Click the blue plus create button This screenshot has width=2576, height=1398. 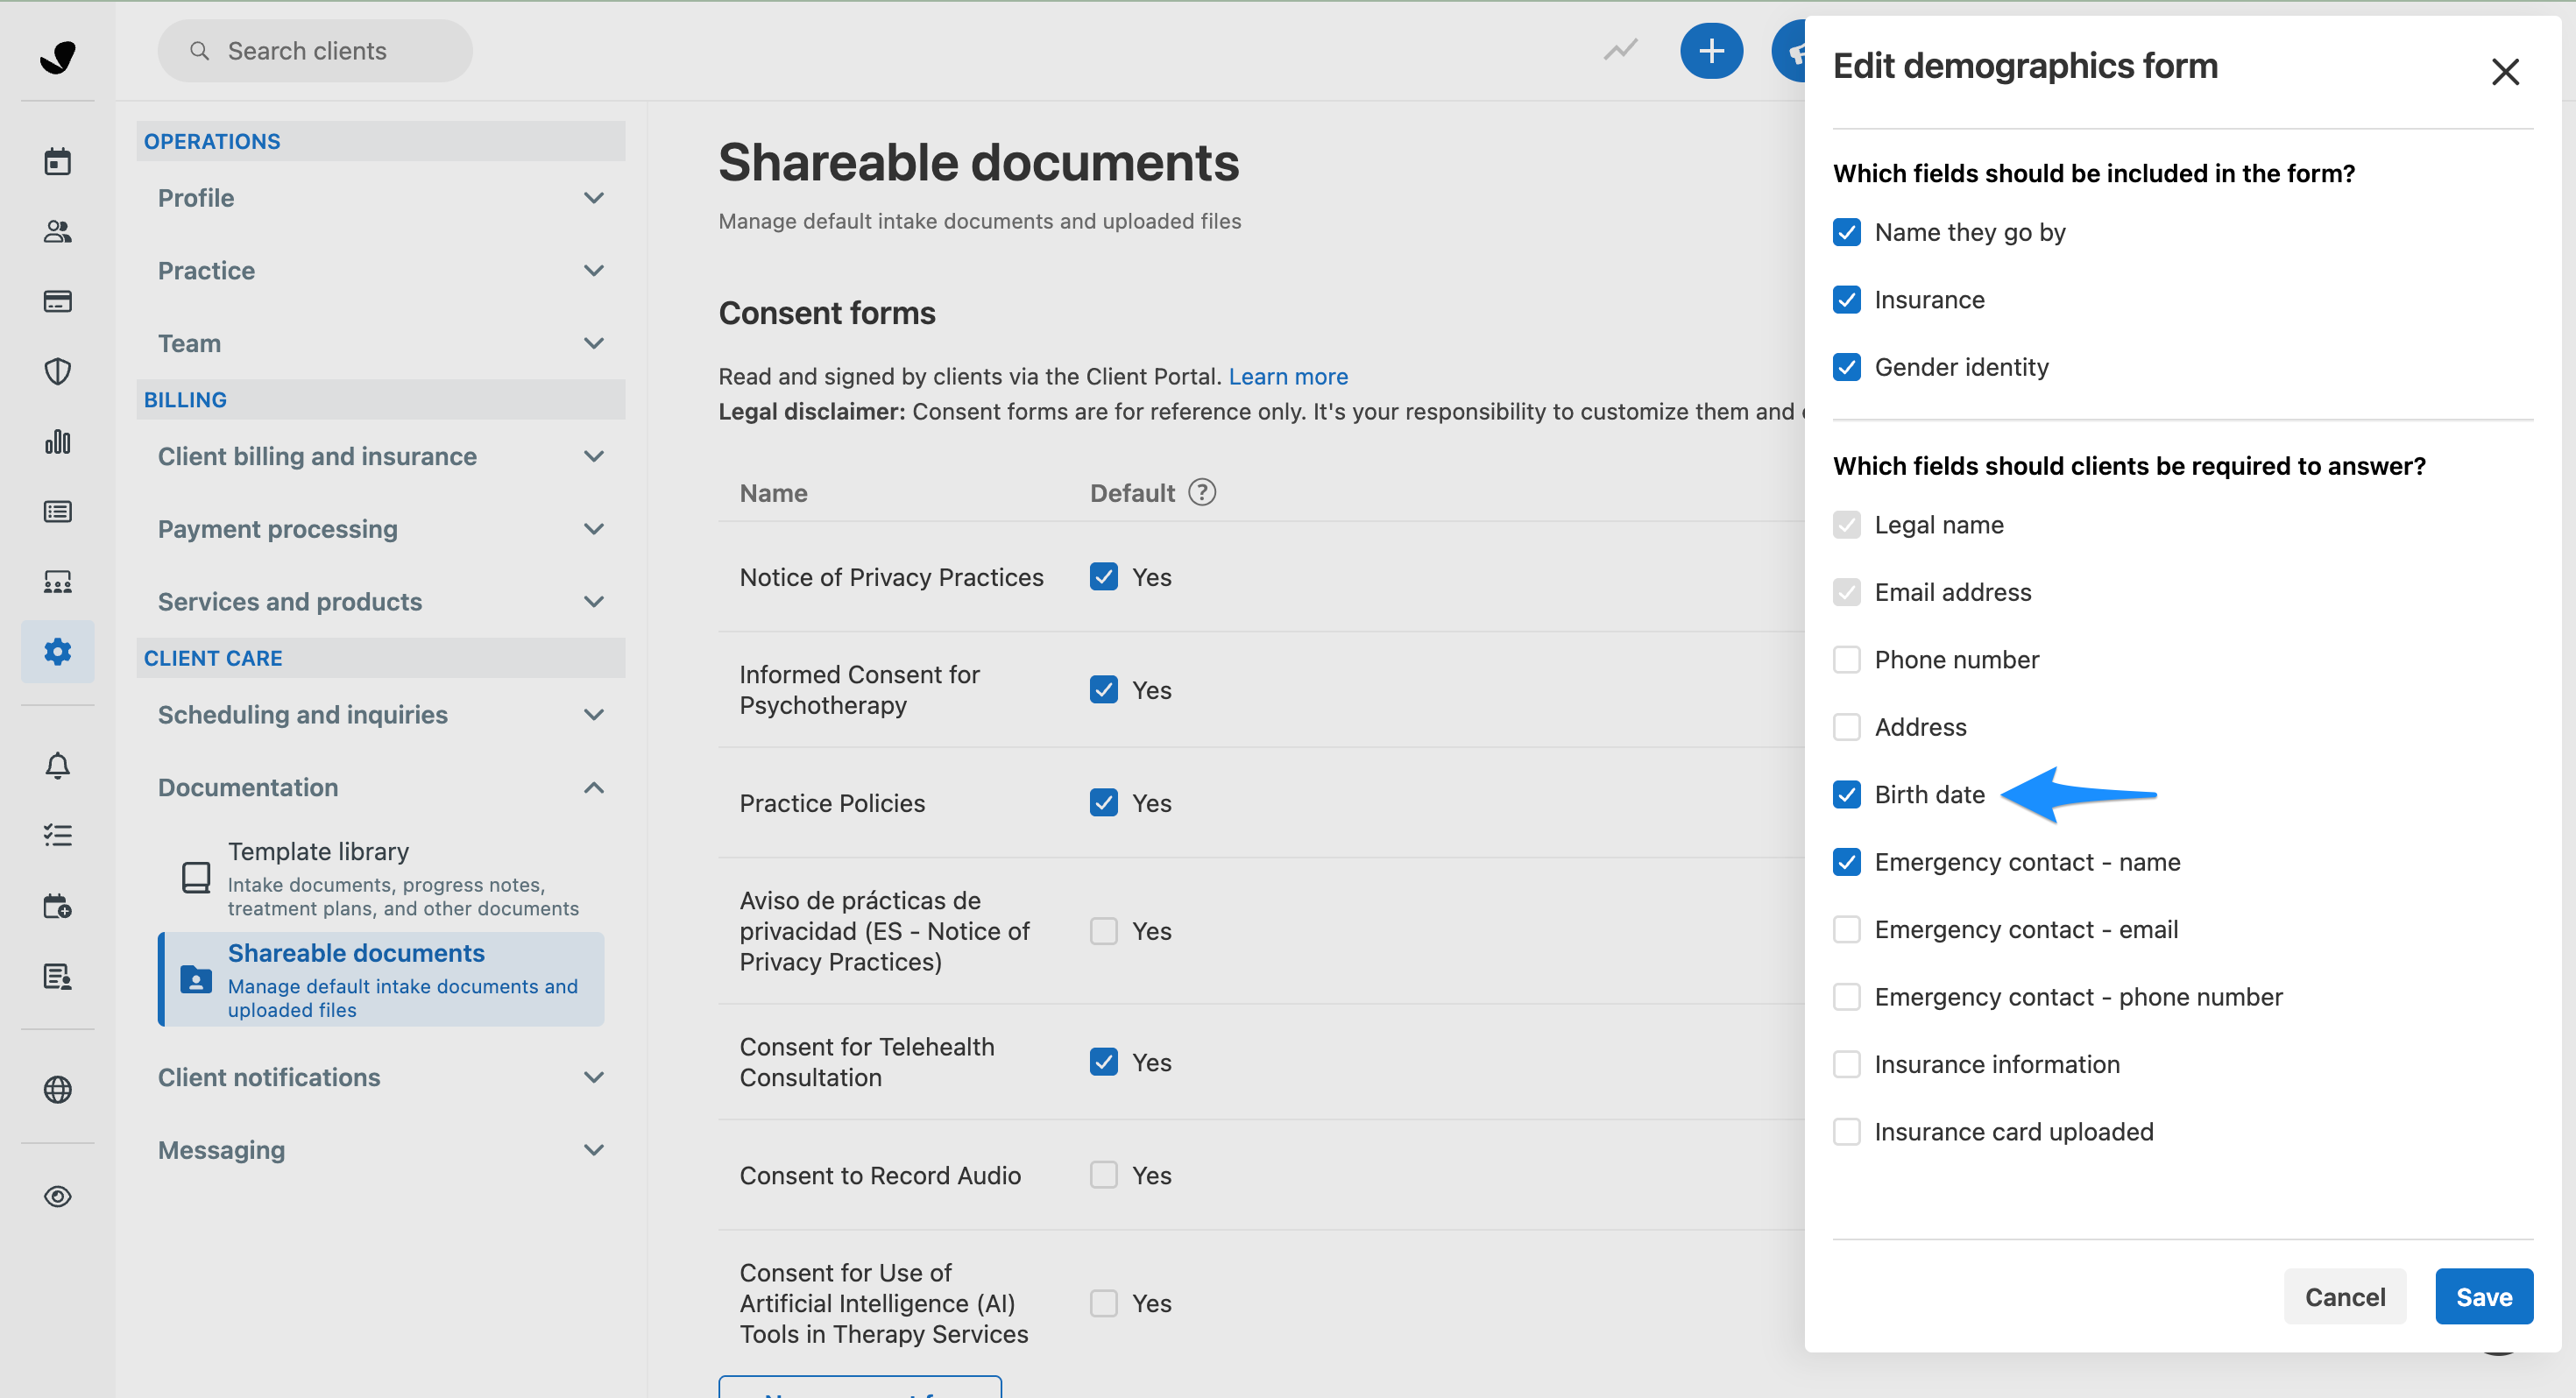pyautogui.click(x=1711, y=51)
